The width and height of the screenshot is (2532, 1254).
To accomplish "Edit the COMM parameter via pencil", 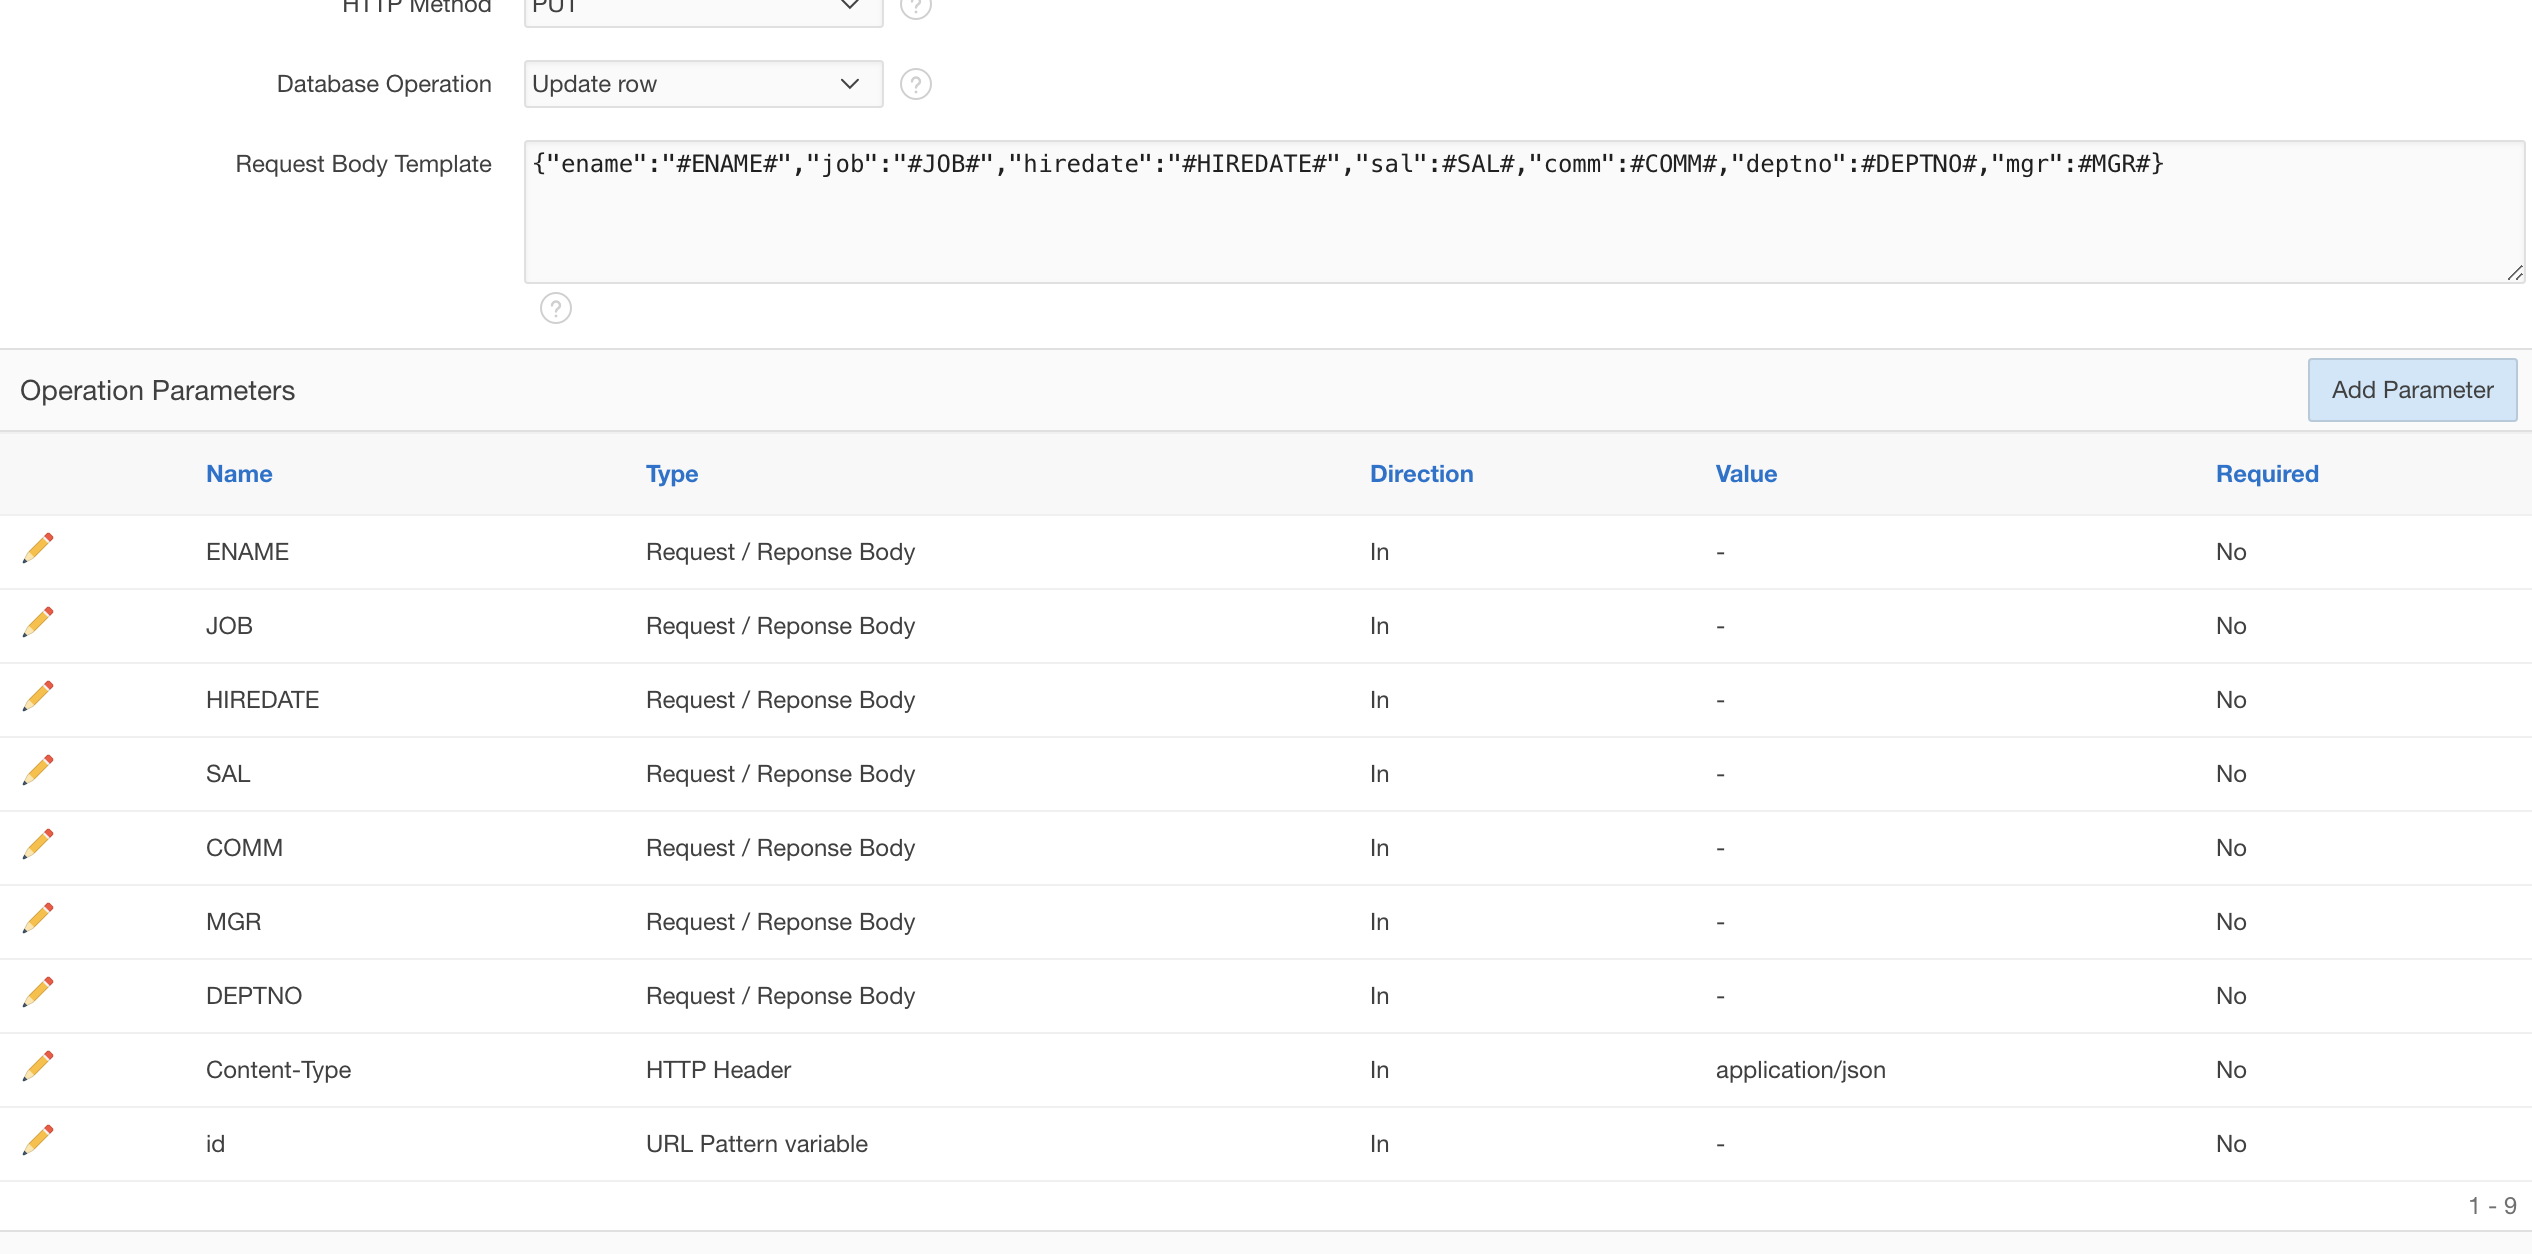I will point(38,845).
